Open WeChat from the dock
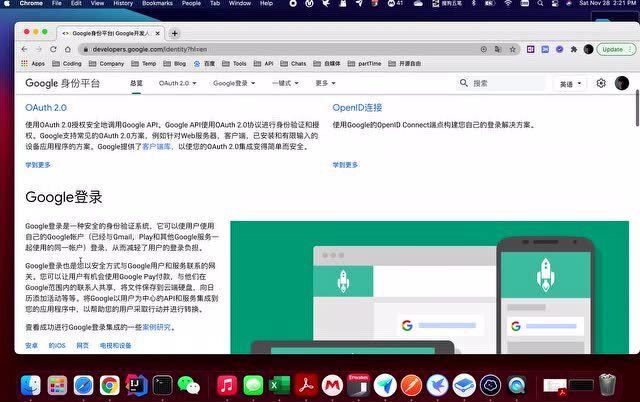This screenshot has height=402, width=640. coord(189,384)
